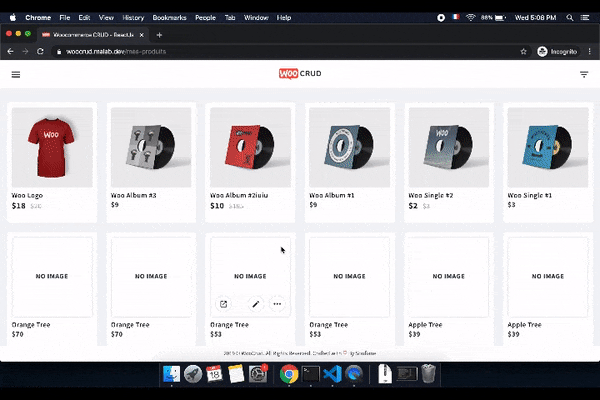Viewport: 600px width, 400px height.
Task: Click the Woo Single #2 title
Action: pyautogui.click(x=430, y=195)
